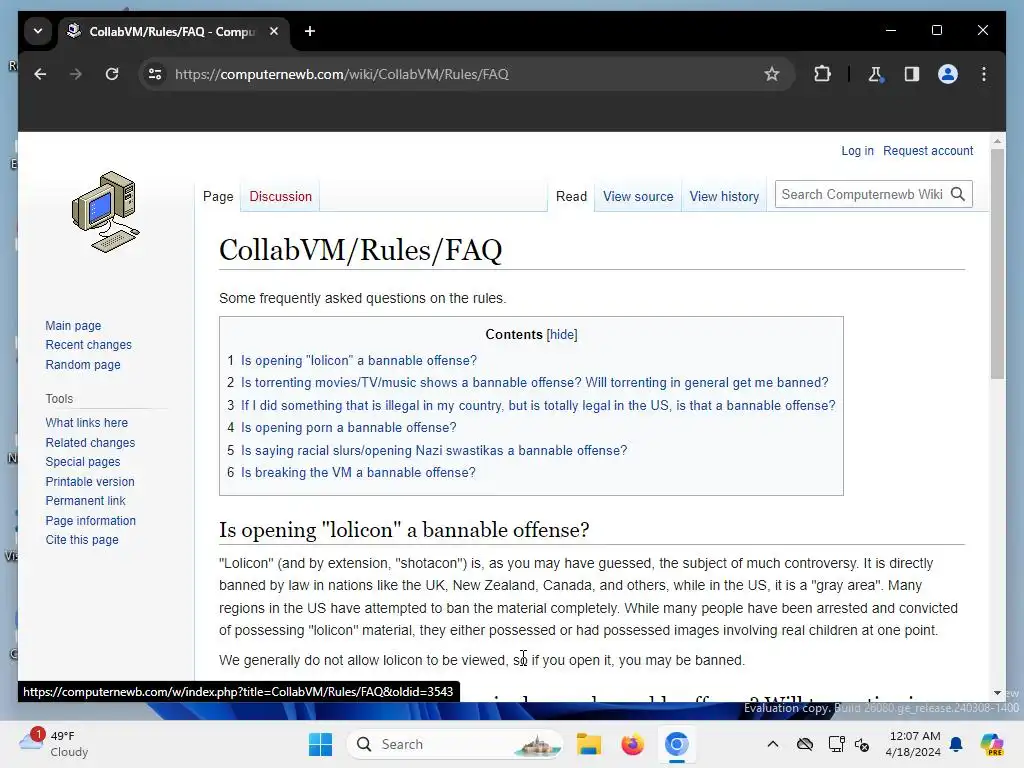Screen dimensions: 1024x768
Task: Jump to opening porn question
Action: tap(349, 428)
